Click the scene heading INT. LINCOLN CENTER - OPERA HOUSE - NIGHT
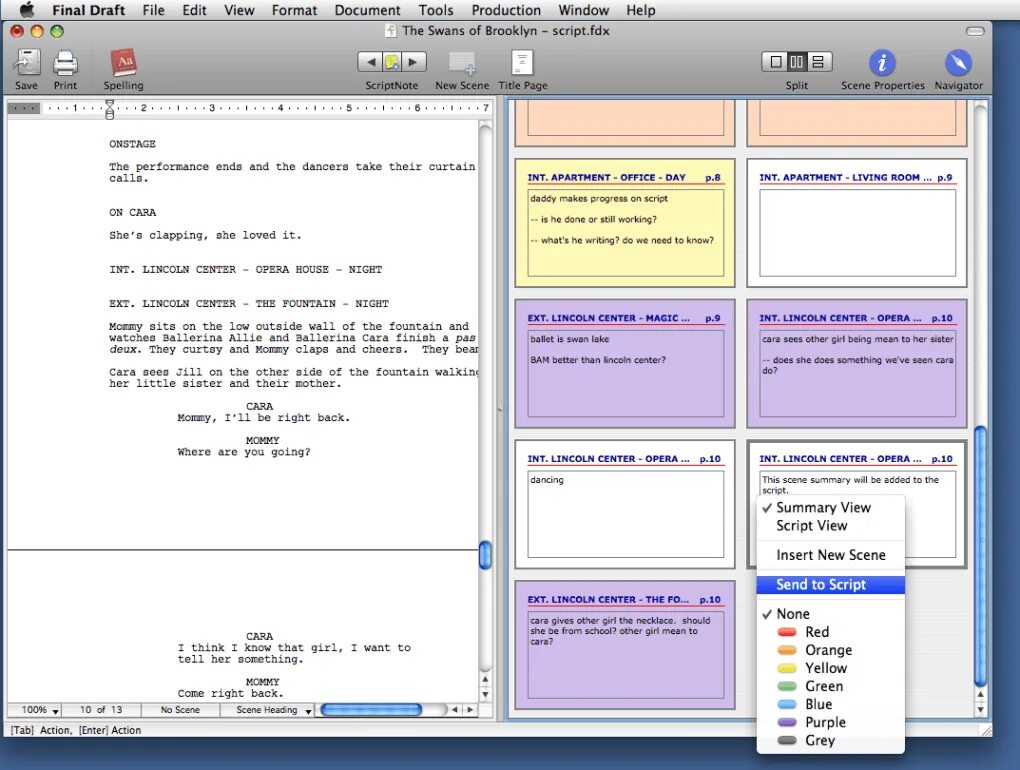This screenshot has height=770, width=1020. point(245,269)
